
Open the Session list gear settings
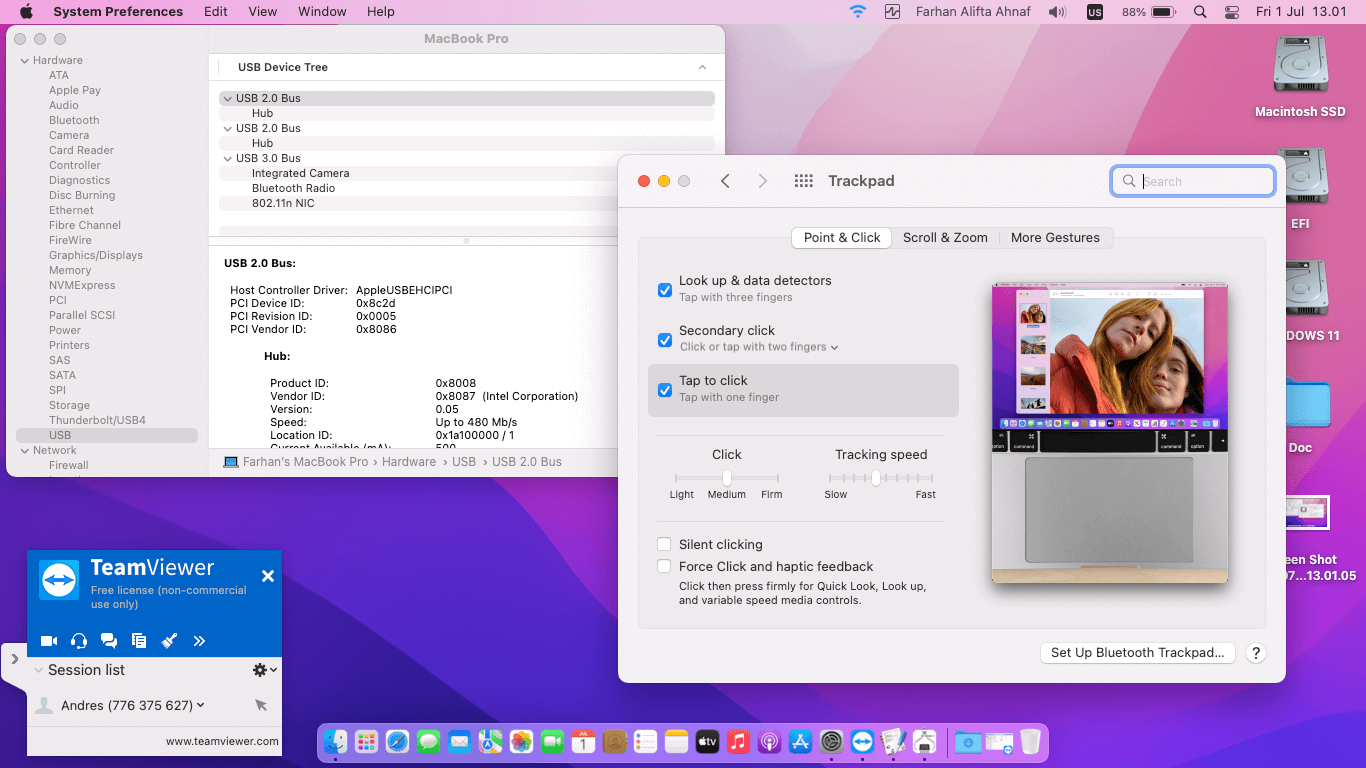261,670
